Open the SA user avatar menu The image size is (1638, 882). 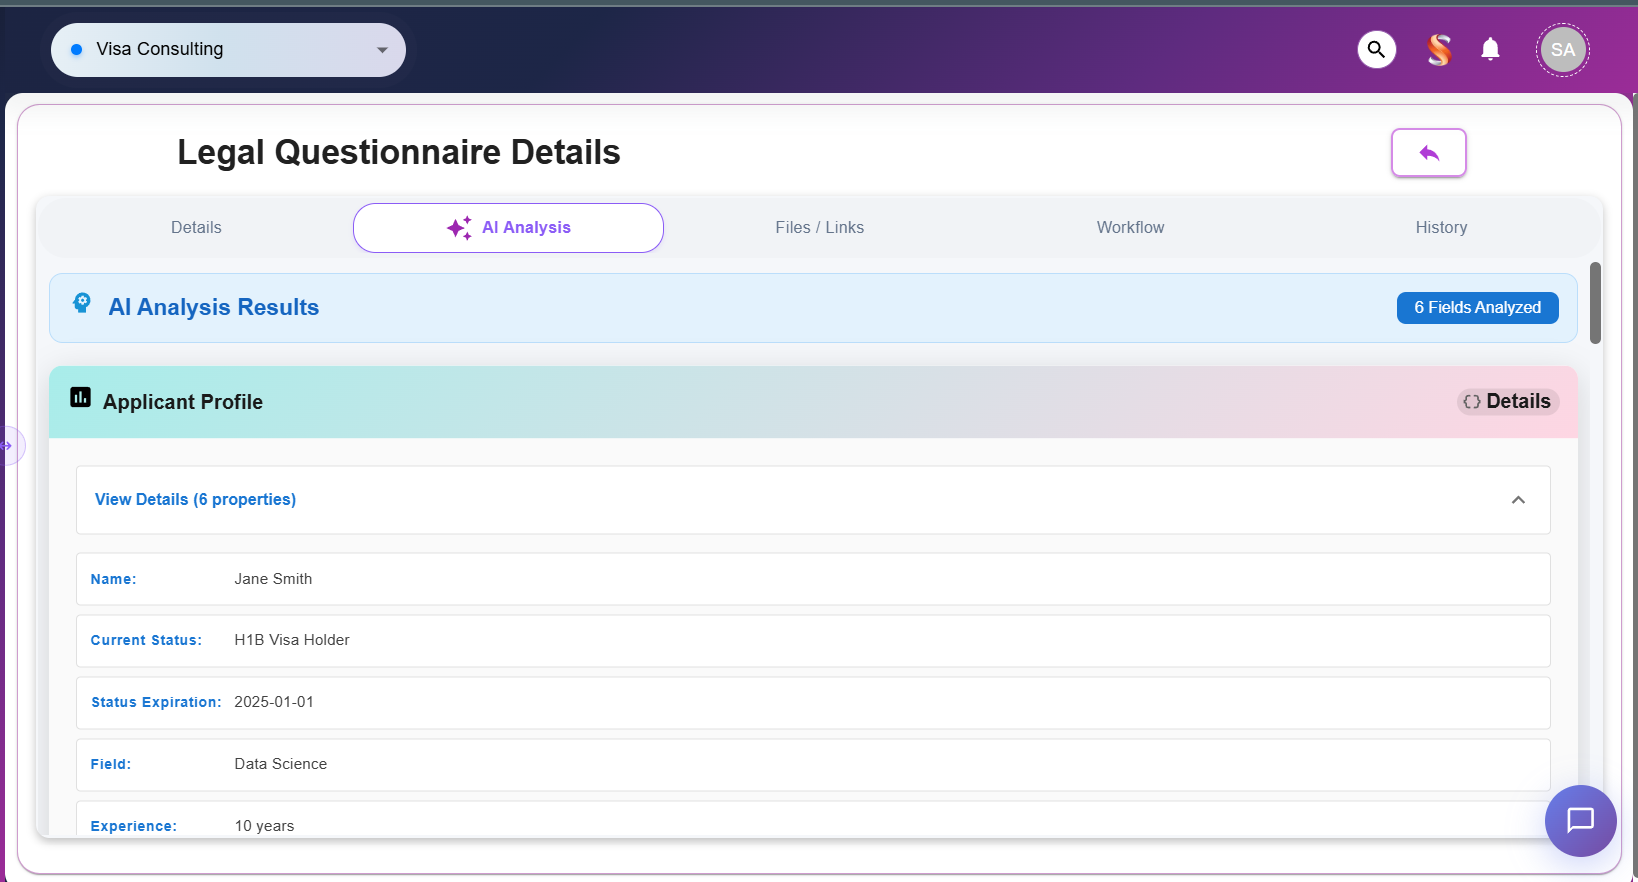point(1562,50)
